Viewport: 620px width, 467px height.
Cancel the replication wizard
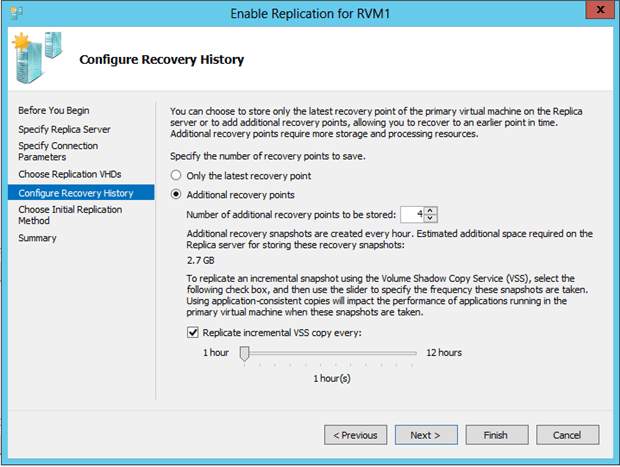(567, 435)
